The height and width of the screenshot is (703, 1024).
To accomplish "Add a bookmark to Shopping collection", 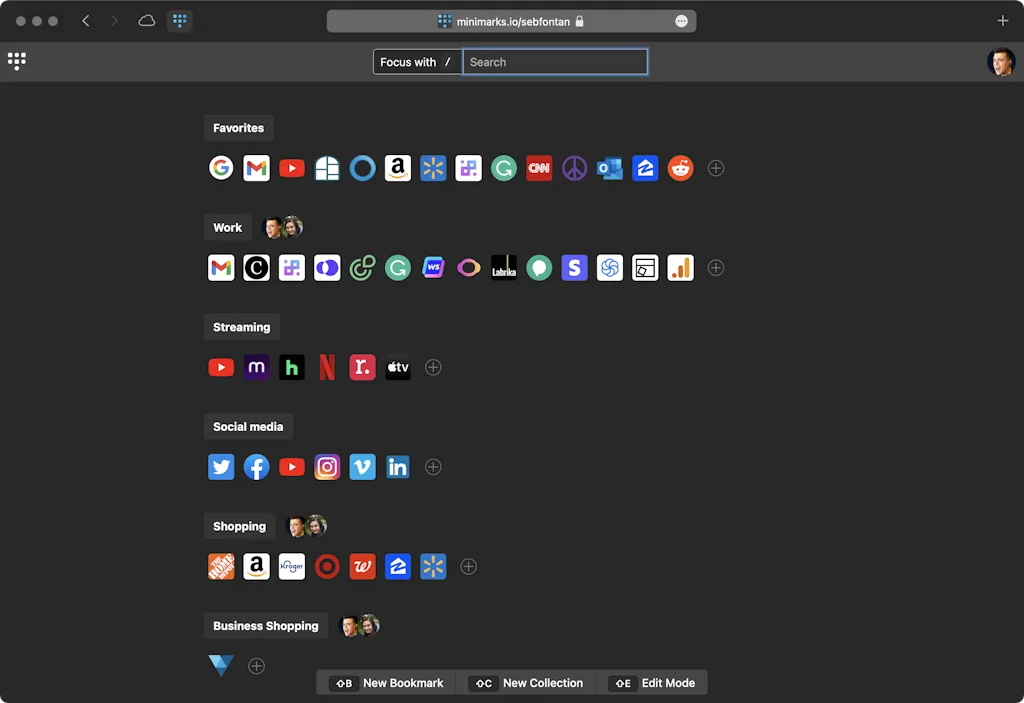I will coord(468,566).
